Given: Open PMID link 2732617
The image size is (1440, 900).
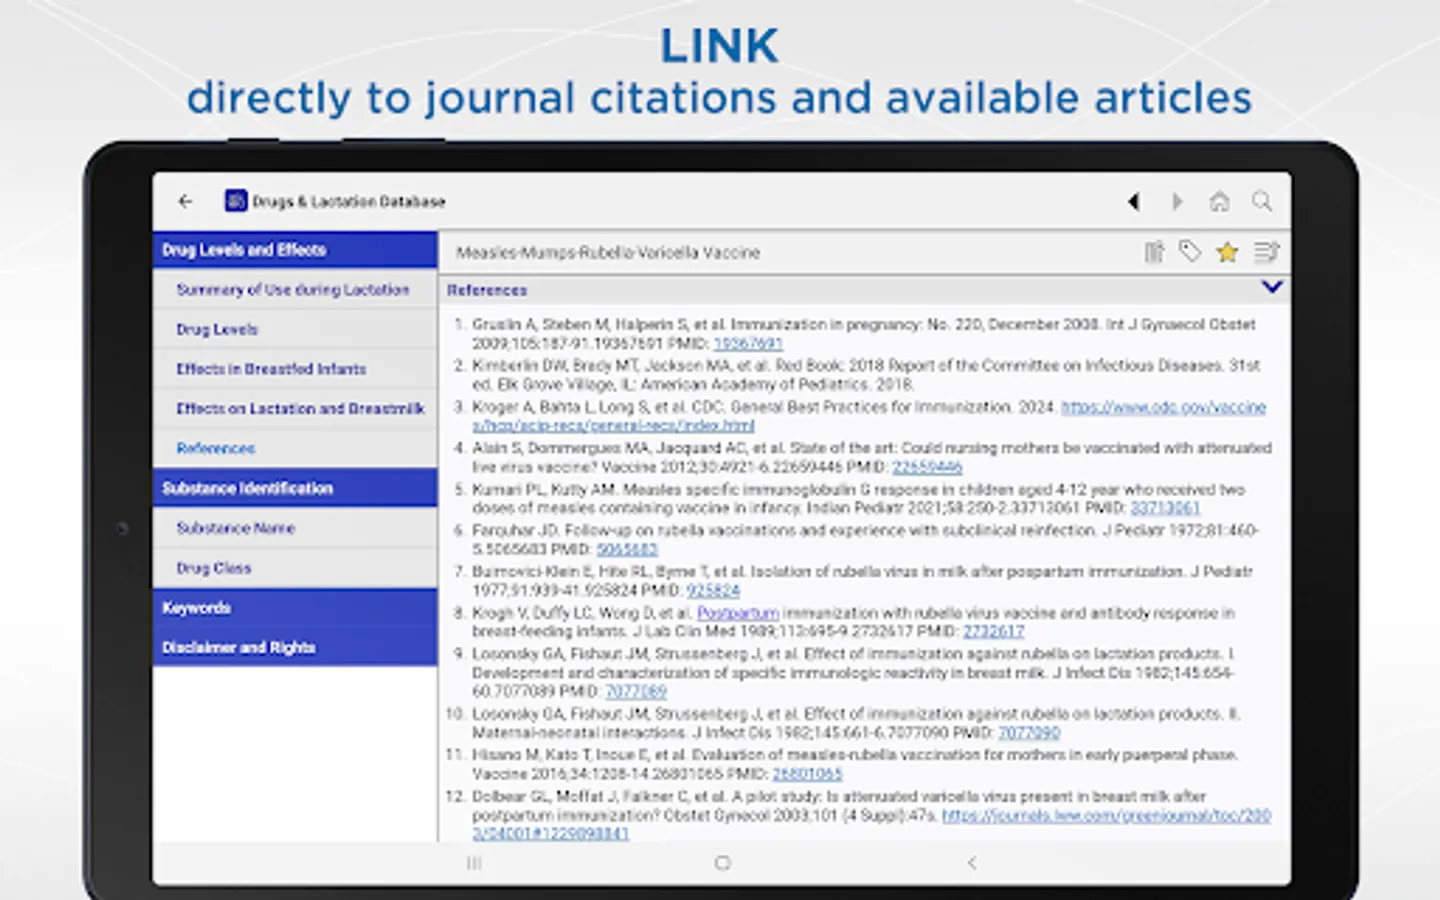Looking at the screenshot, I should (993, 631).
